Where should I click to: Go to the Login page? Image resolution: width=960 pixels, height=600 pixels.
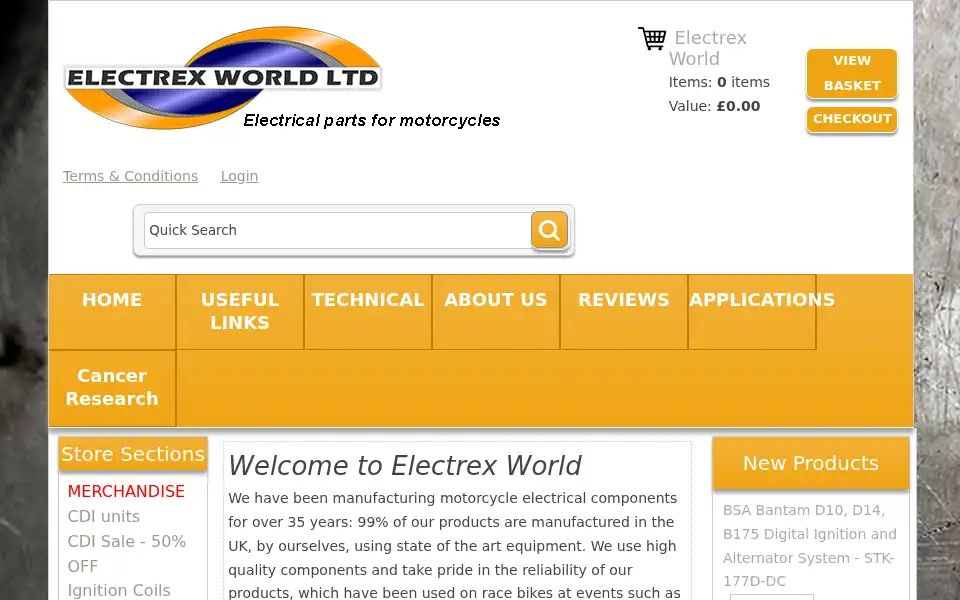[x=239, y=176]
